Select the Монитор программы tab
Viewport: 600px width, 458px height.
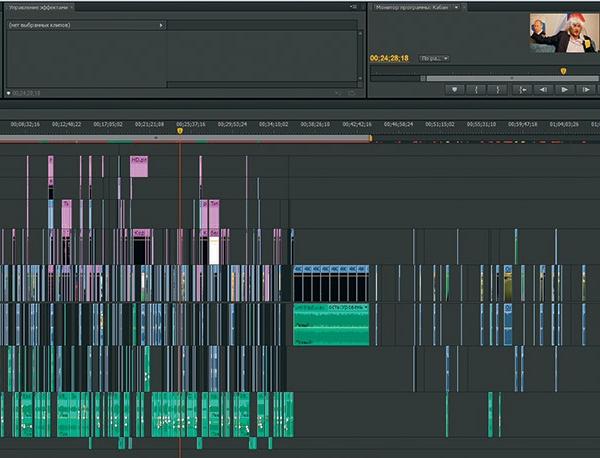click(412, 7)
